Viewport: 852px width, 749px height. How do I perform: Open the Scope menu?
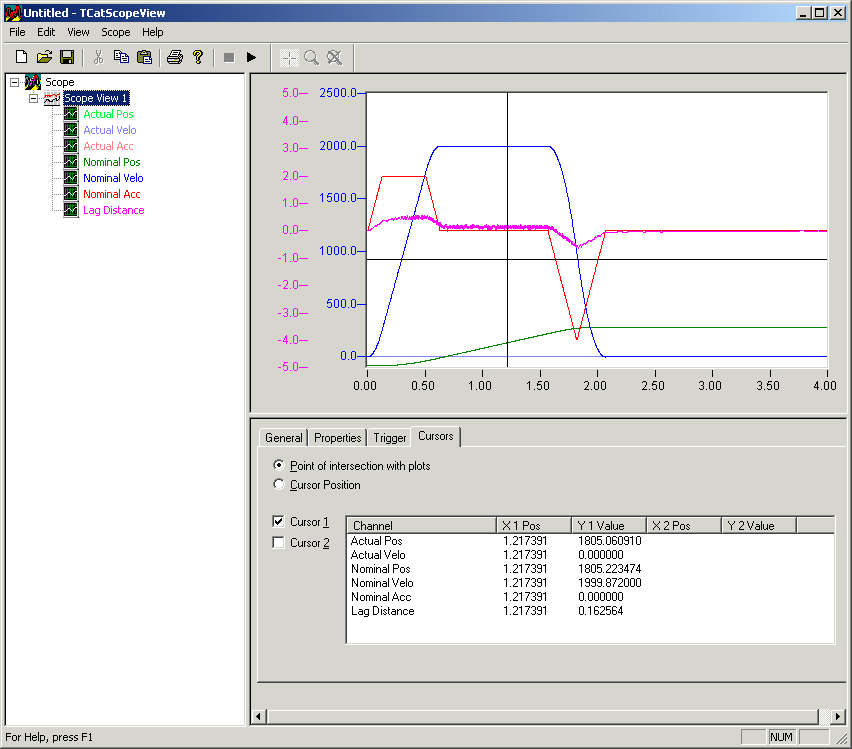116,32
